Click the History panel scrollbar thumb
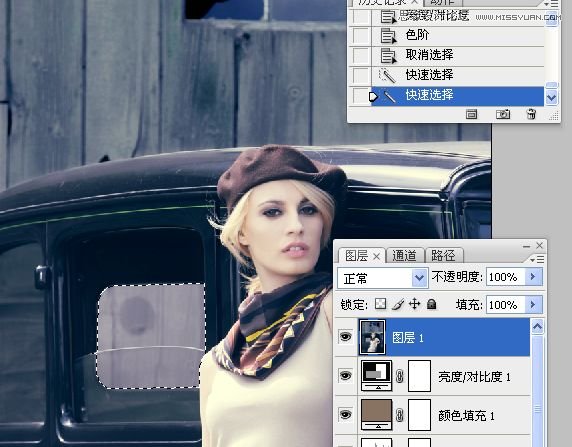The height and width of the screenshot is (447, 572). pyautogui.click(x=551, y=84)
